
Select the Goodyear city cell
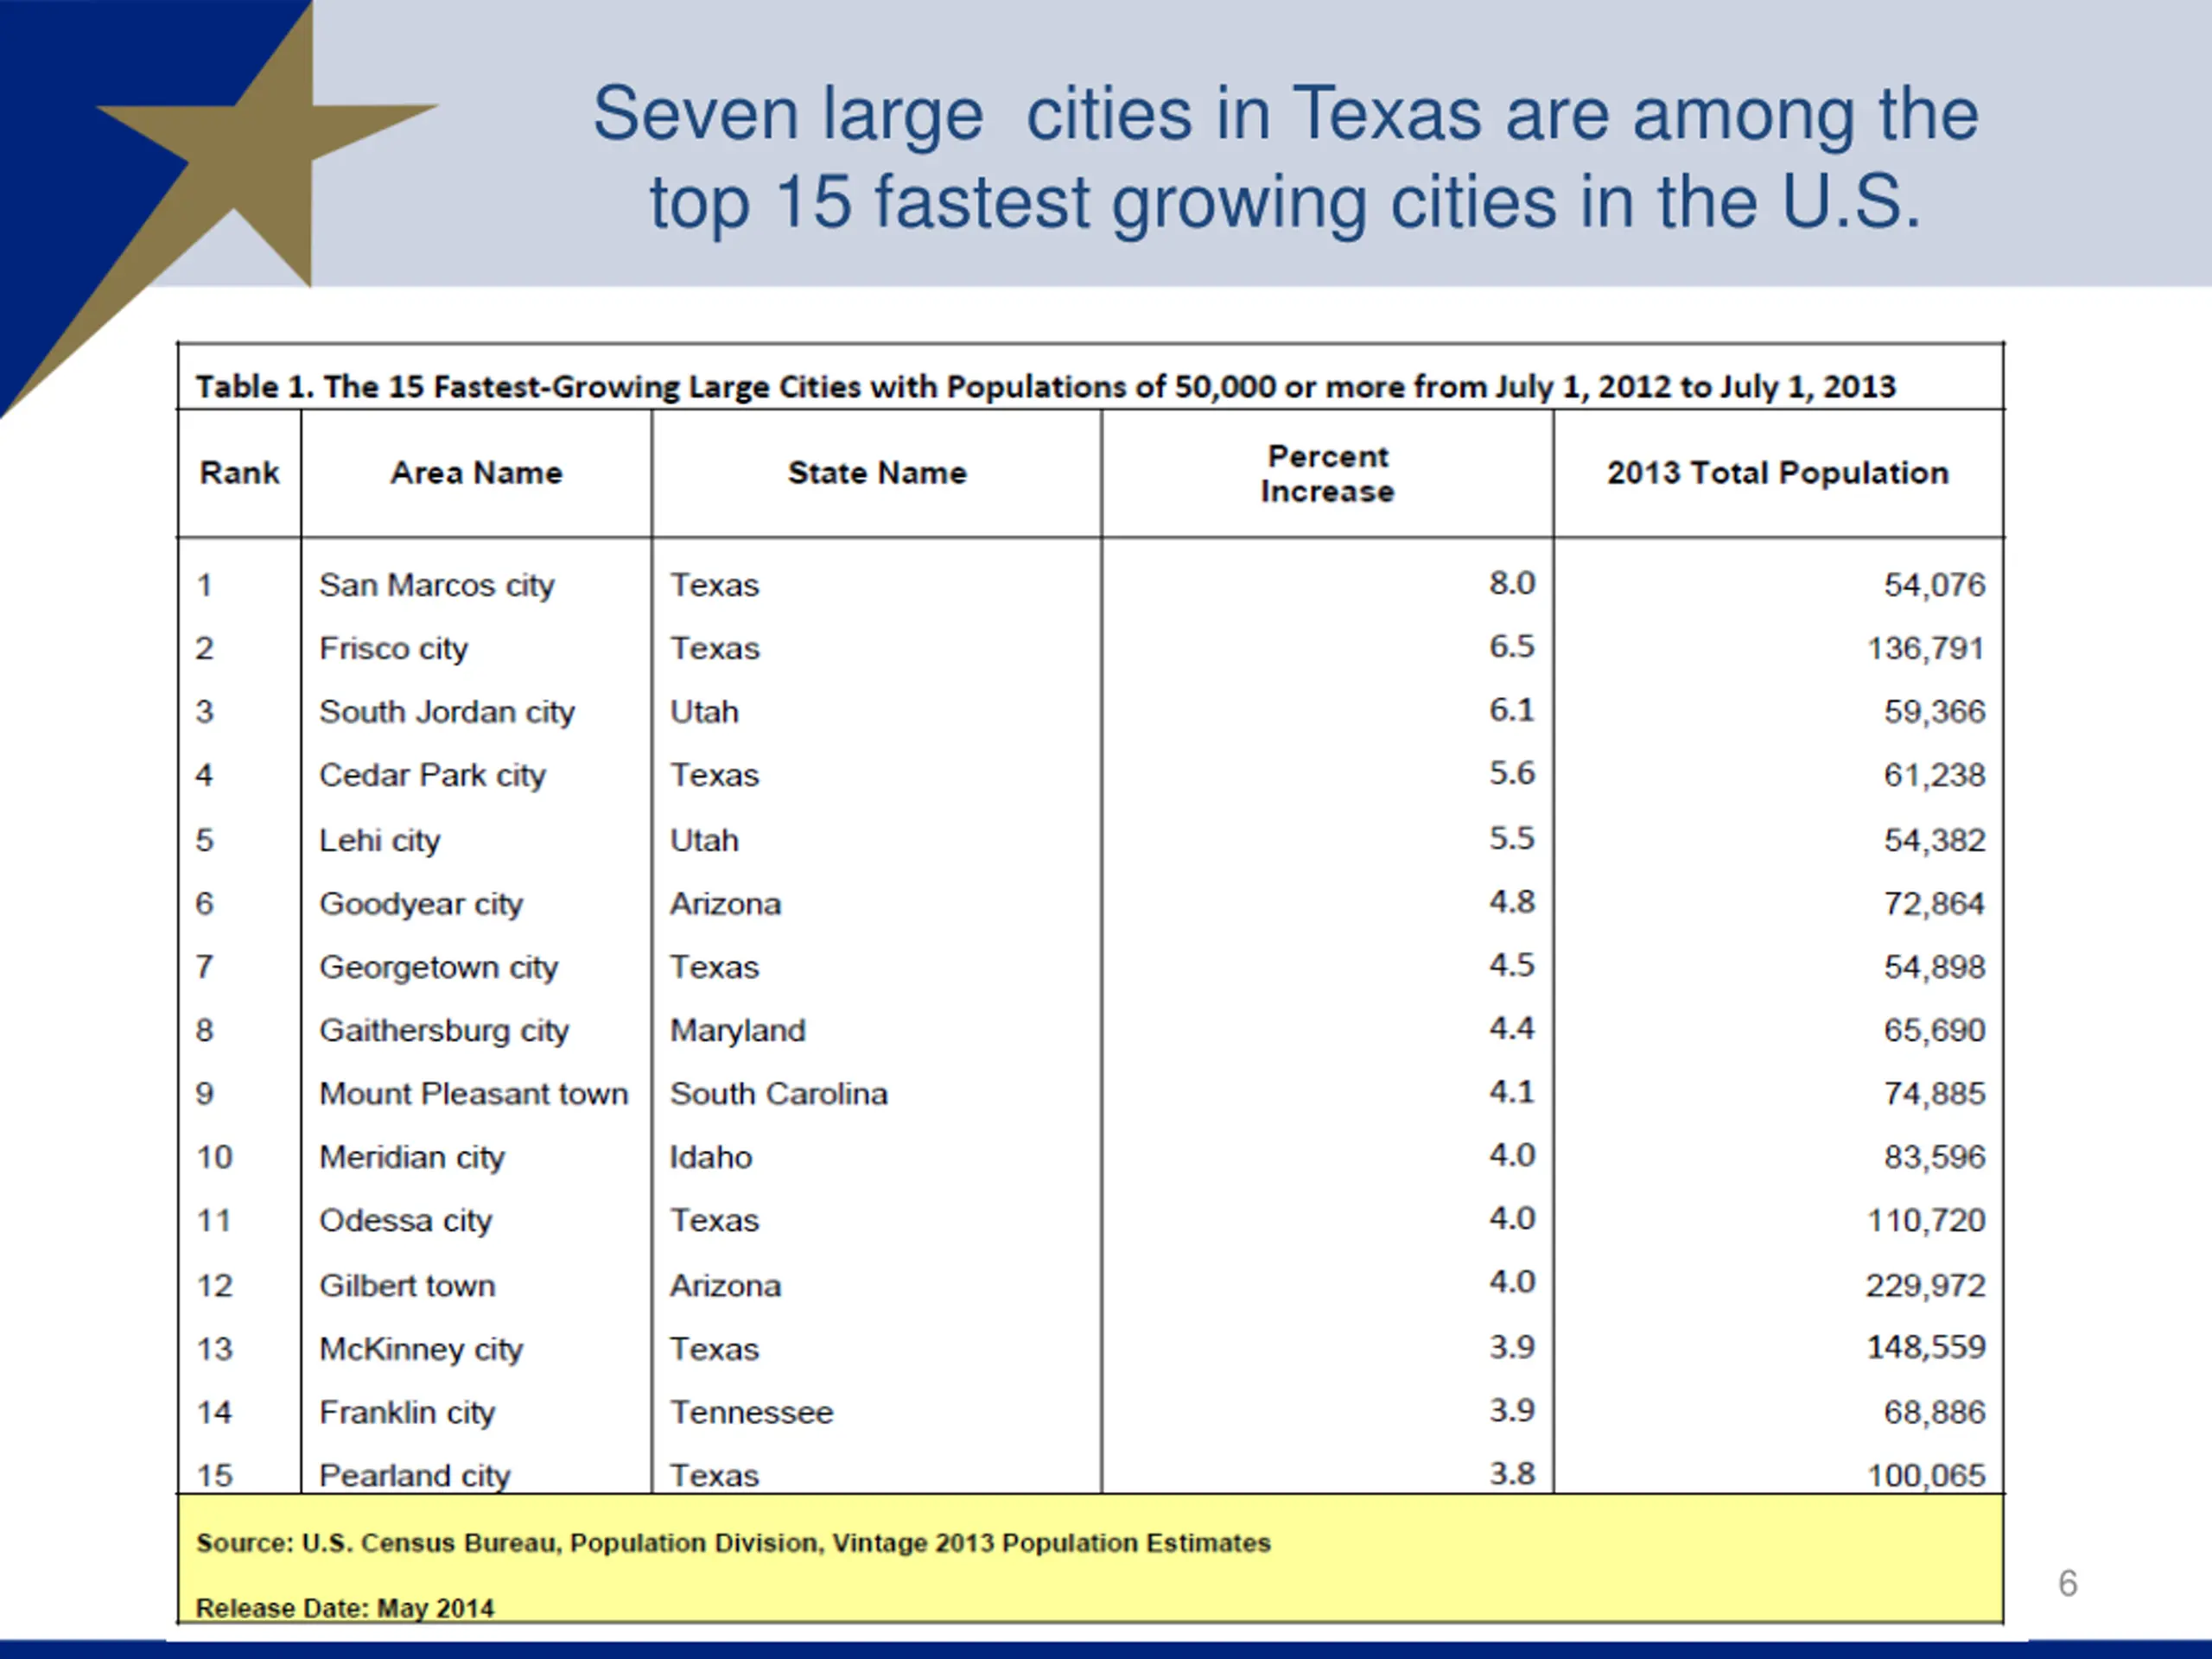(421, 904)
